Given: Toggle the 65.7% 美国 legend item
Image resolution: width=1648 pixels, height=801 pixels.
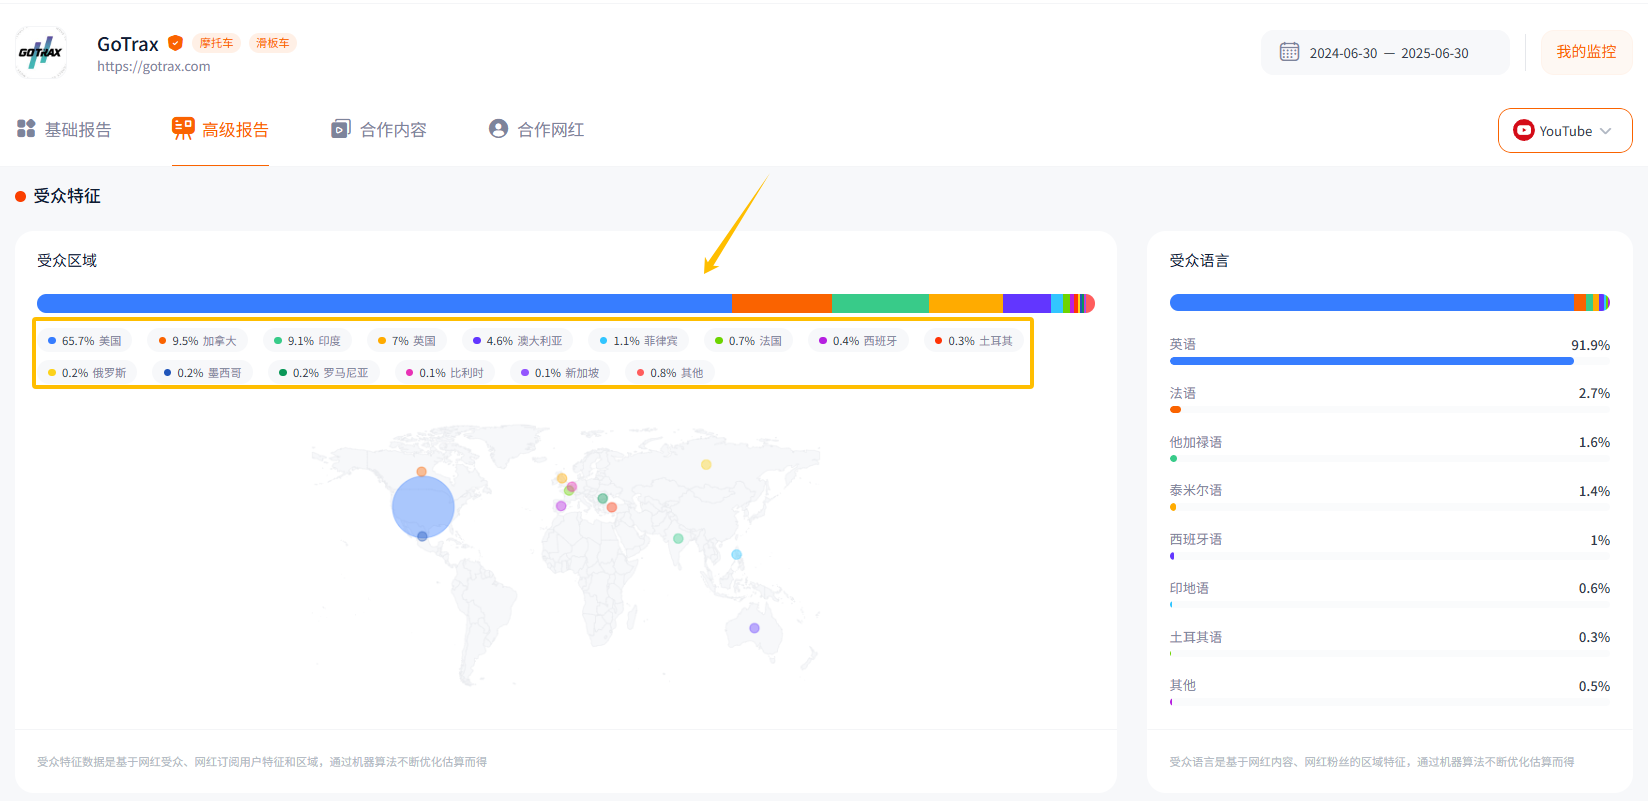Looking at the screenshot, I should pyautogui.click(x=85, y=341).
